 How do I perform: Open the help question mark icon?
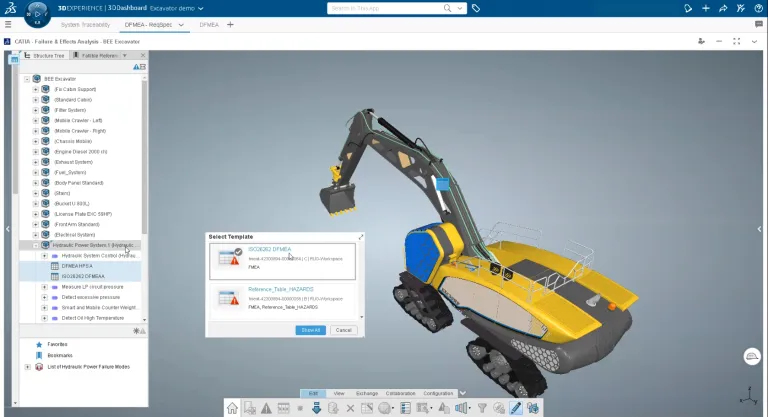pos(758,8)
